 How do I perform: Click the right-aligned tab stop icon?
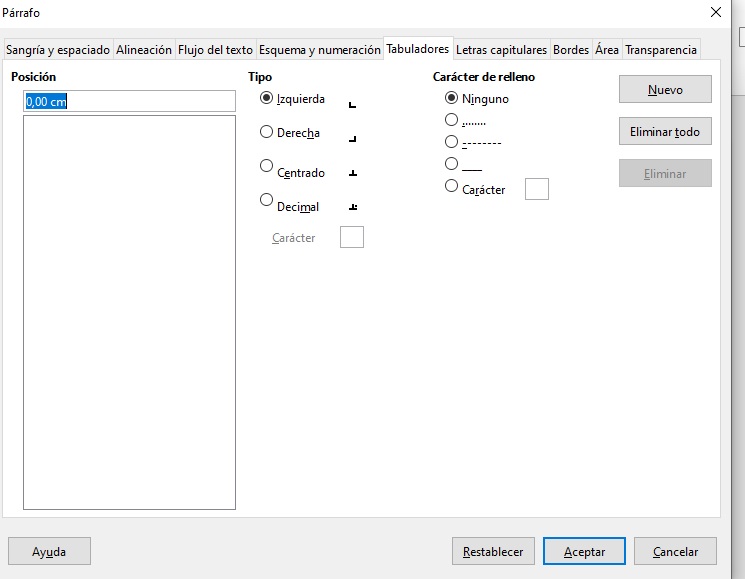click(x=352, y=139)
